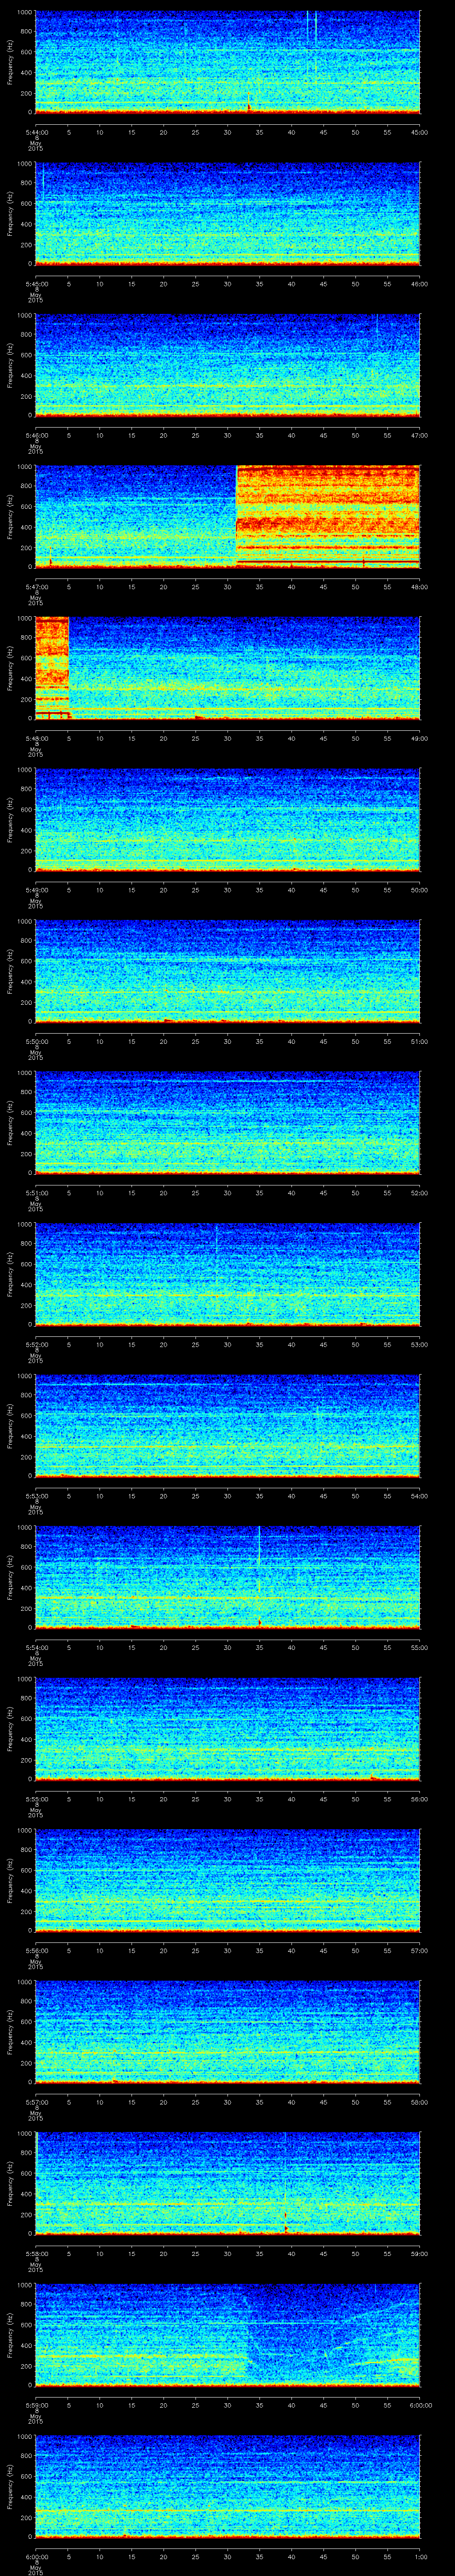Click the '57:00' end time label
Image resolution: width=455 pixels, height=2576 pixels.
pos(420,1950)
